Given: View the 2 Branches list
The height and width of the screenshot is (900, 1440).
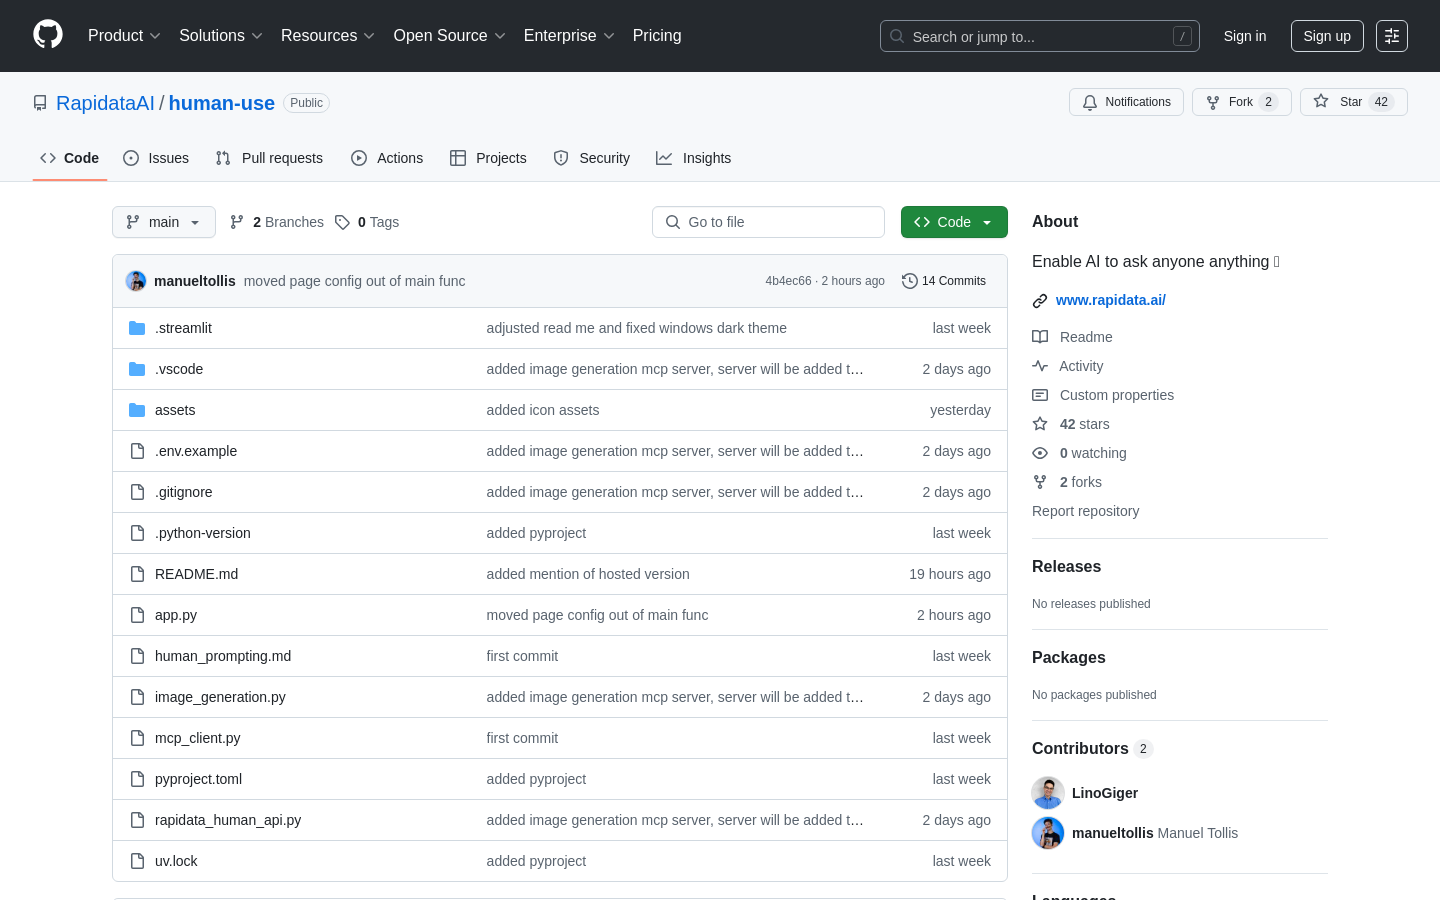Looking at the screenshot, I should (277, 222).
